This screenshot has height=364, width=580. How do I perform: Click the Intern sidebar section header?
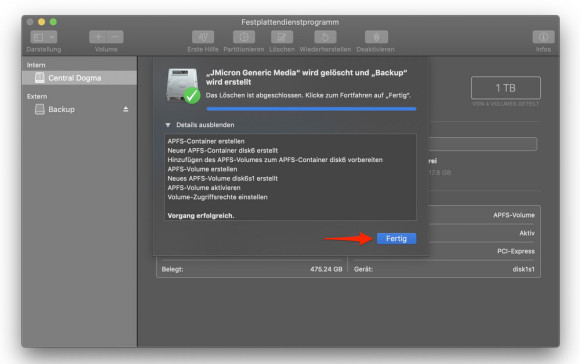coord(36,65)
